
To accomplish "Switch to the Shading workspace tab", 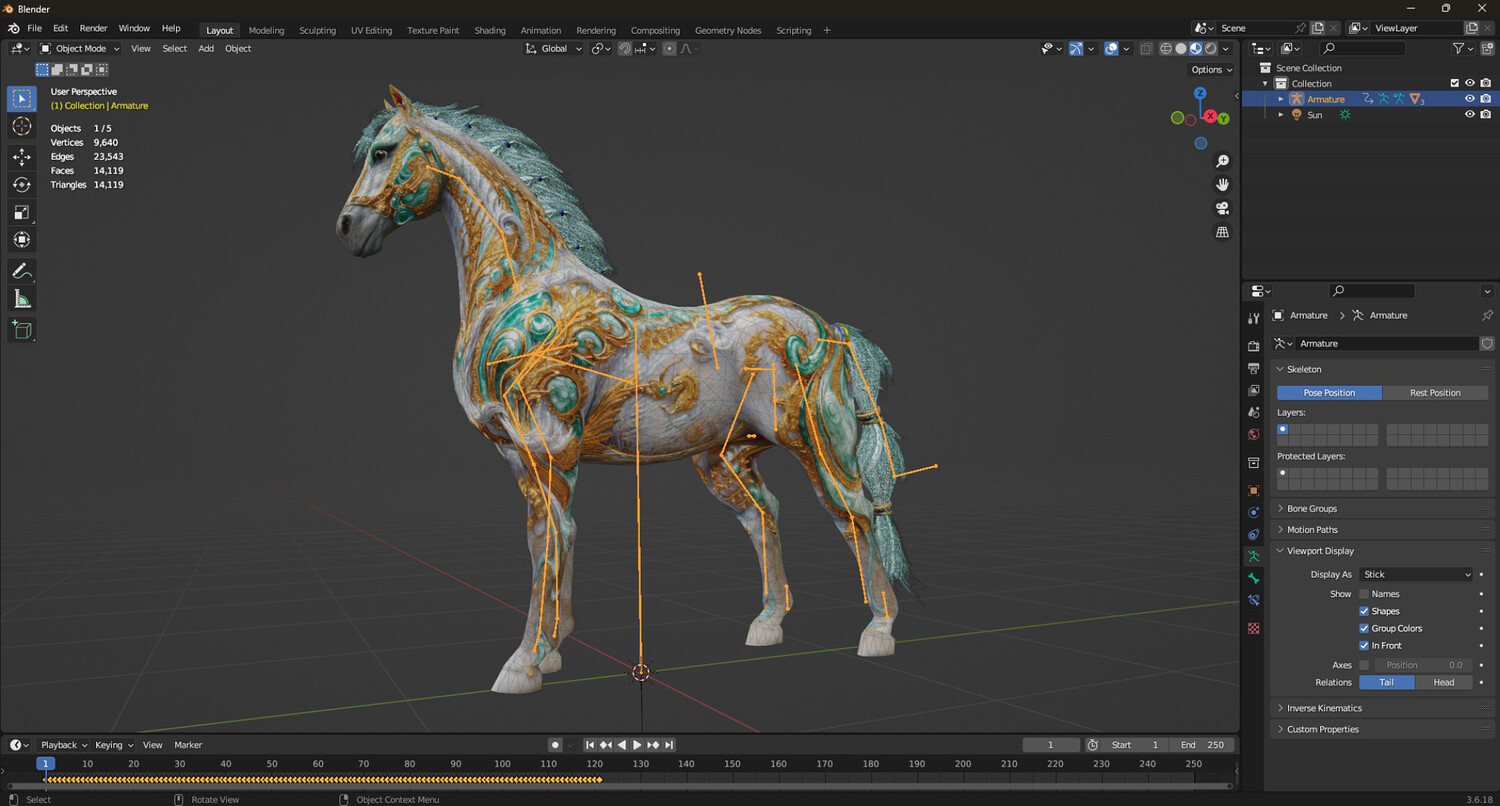I will coord(490,30).
